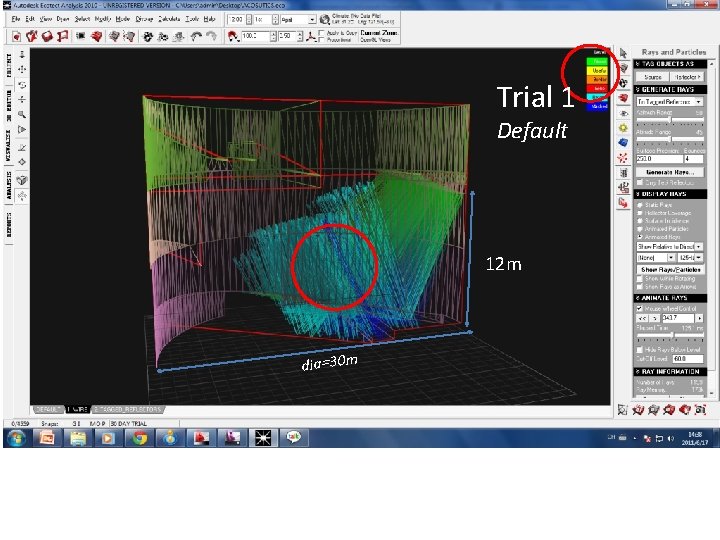Collapse the Display Rays section
The height and width of the screenshot is (540, 720).
(x=670, y=194)
